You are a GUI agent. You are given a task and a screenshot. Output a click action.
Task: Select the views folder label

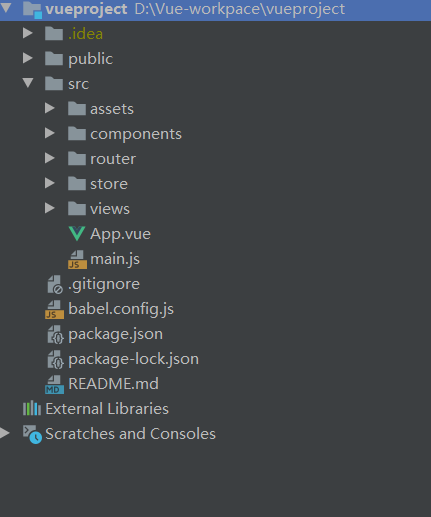click(110, 209)
